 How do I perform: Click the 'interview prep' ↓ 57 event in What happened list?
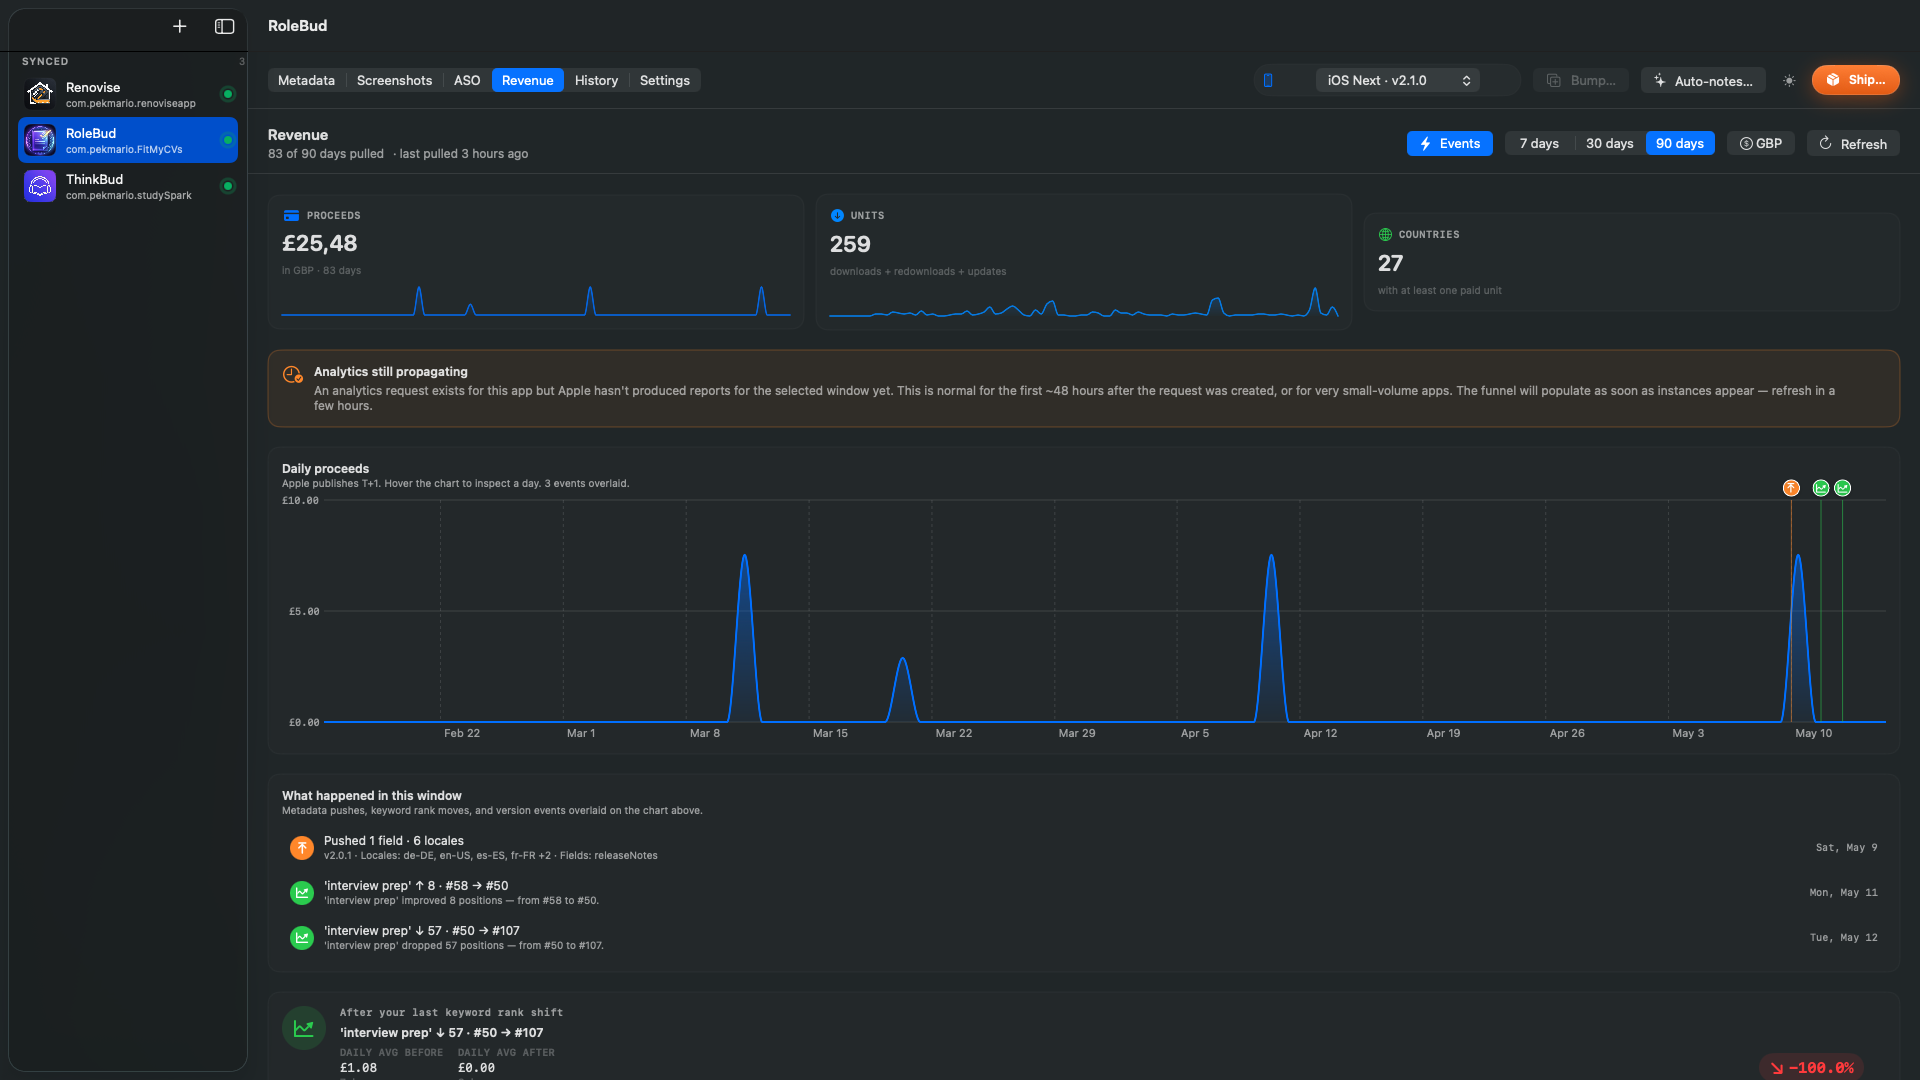[1083, 938]
